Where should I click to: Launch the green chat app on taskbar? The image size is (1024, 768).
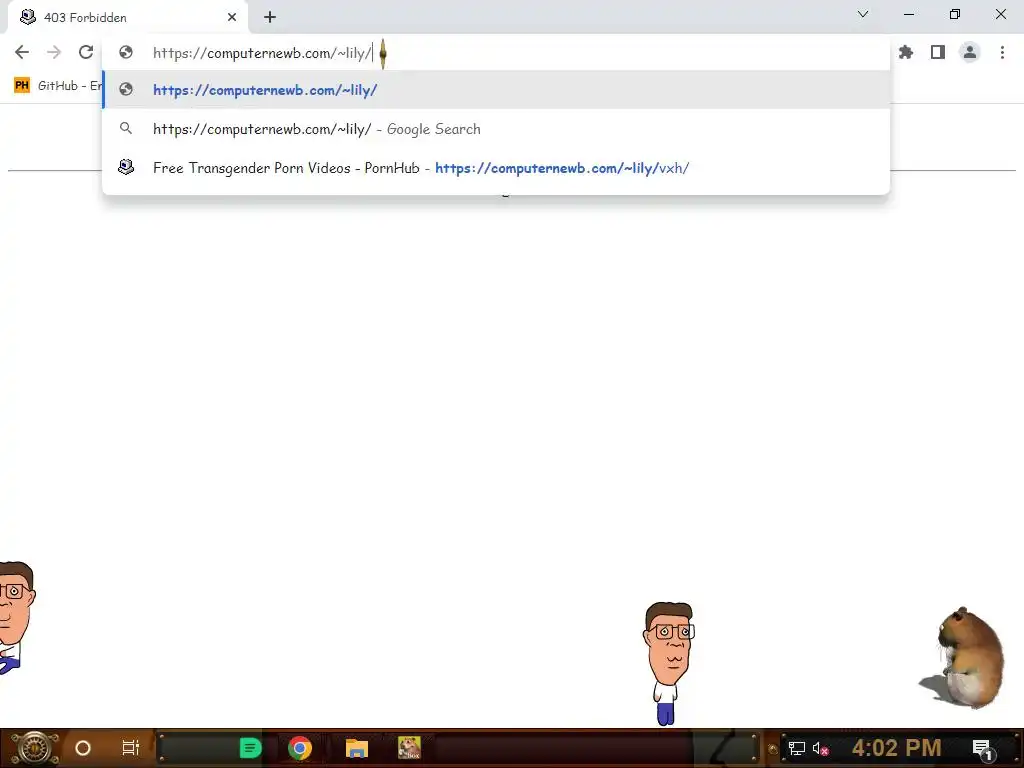tap(250, 748)
